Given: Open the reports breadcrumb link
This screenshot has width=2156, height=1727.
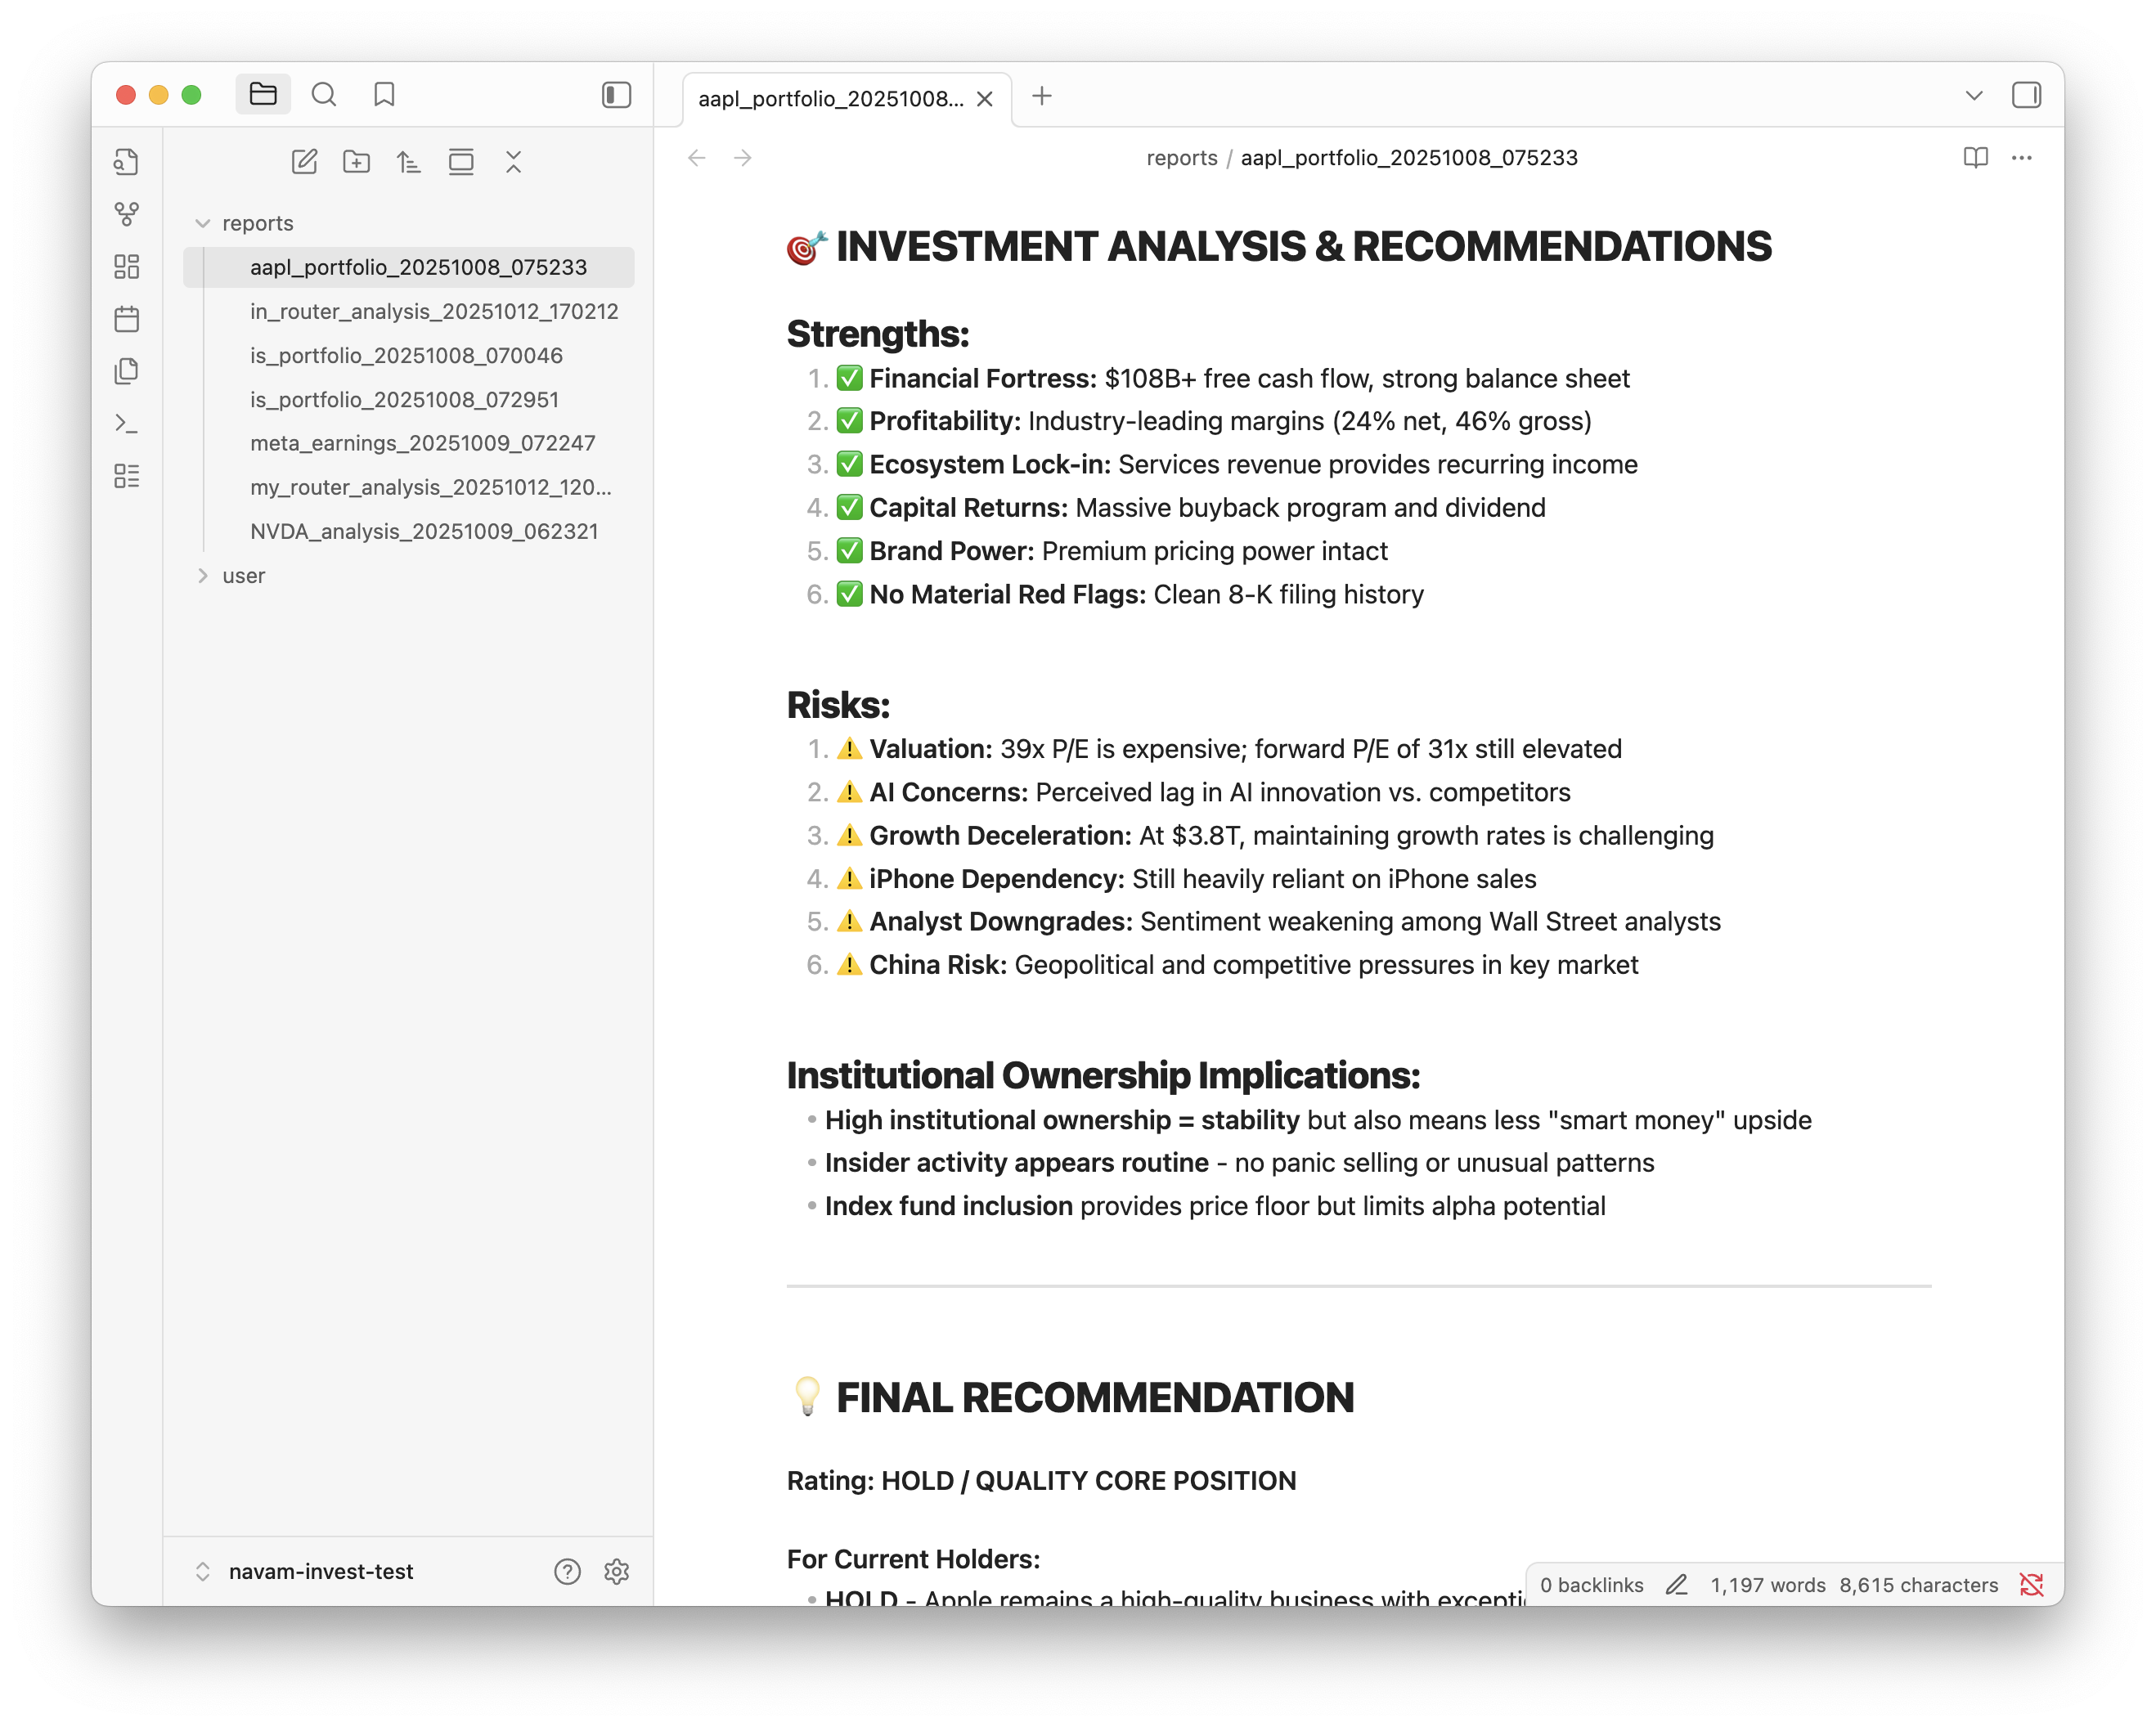Looking at the screenshot, I should click(1183, 157).
